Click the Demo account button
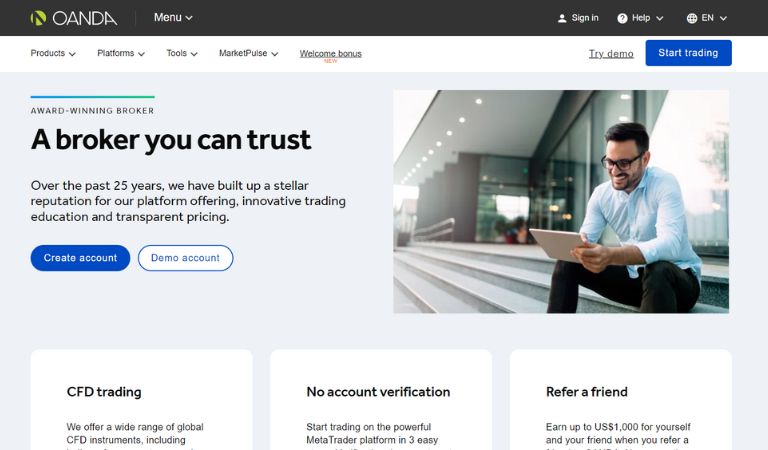768x450 pixels. [185, 258]
